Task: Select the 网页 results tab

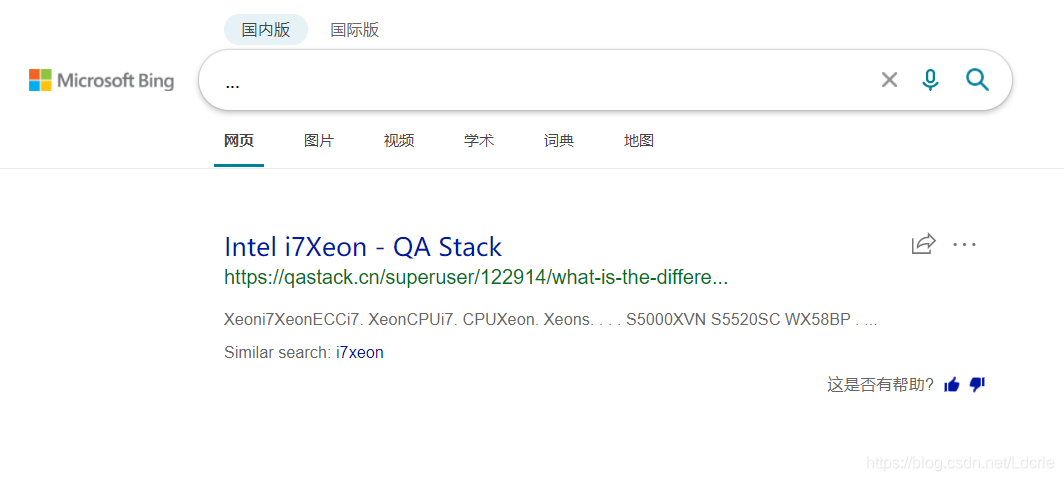Action: (x=239, y=141)
